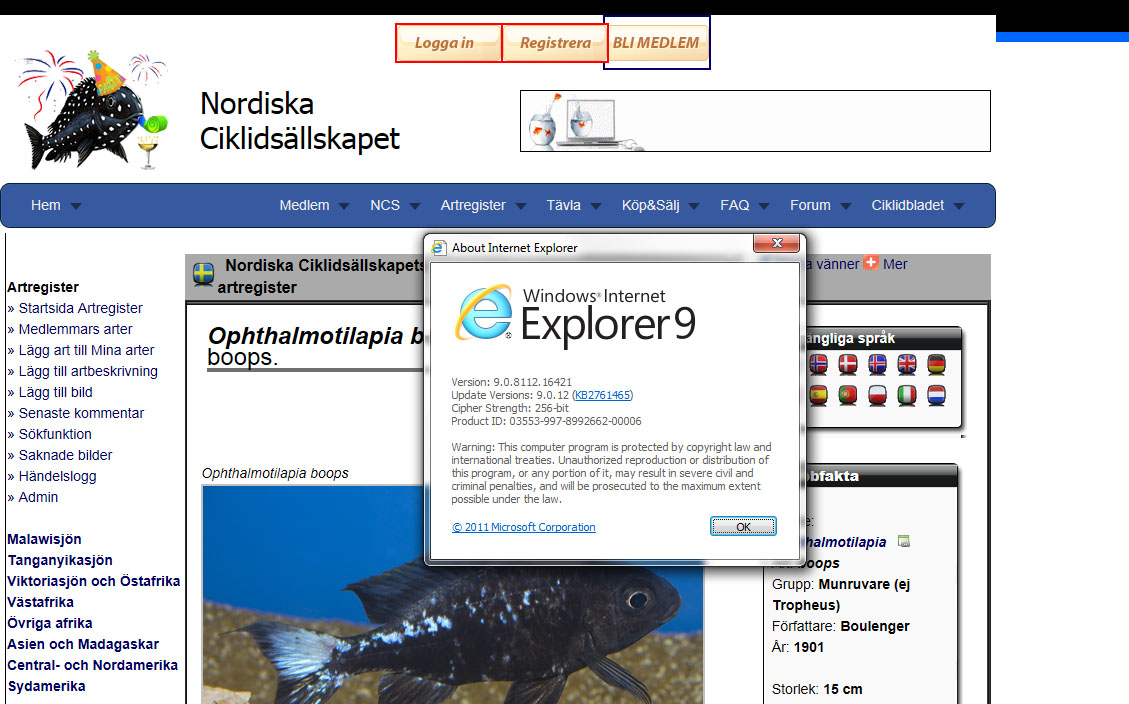Screen dimensions: 1129x704
Task: Open the Hem menu item
Action: click(45, 205)
